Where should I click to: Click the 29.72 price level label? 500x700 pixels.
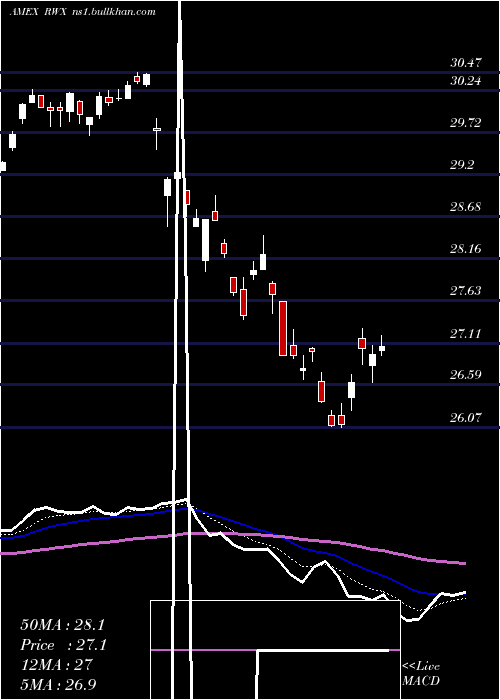pyautogui.click(x=466, y=123)
